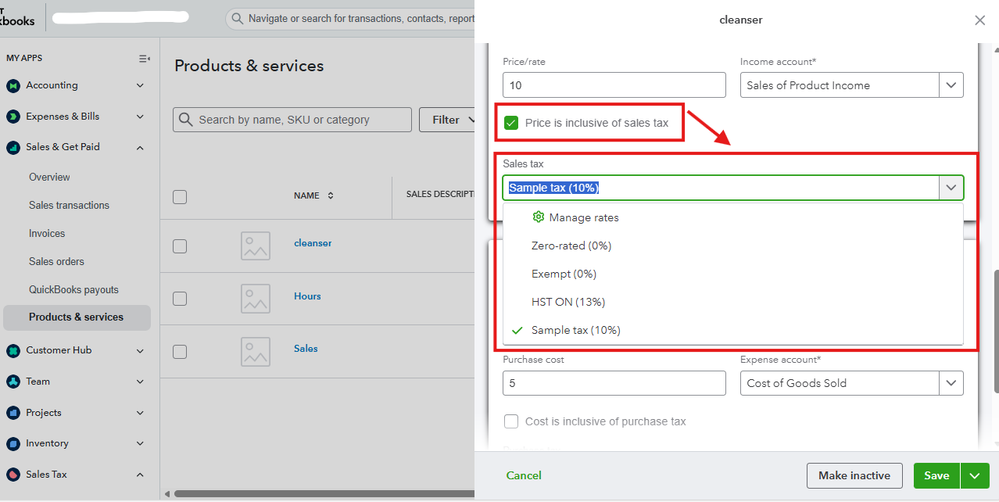Open Invoices in sidebar
This screenshot has width=999, height=502.
click(47, 233)
